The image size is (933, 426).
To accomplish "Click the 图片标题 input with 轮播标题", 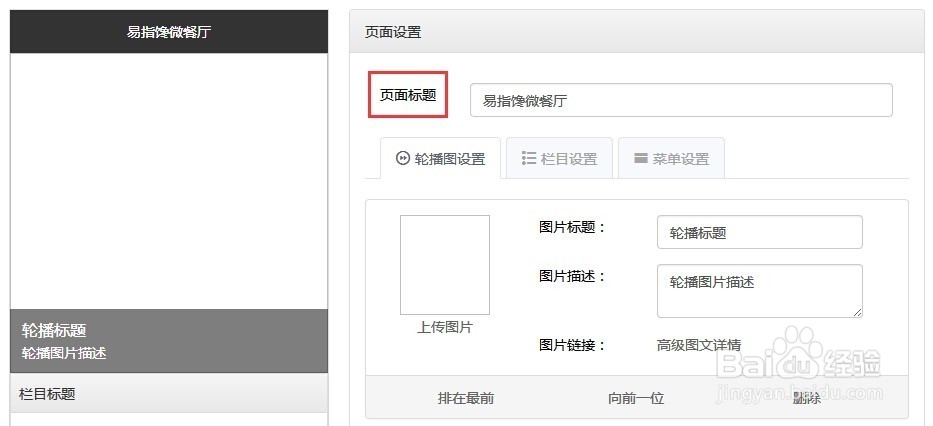I will tap(760, 232).
